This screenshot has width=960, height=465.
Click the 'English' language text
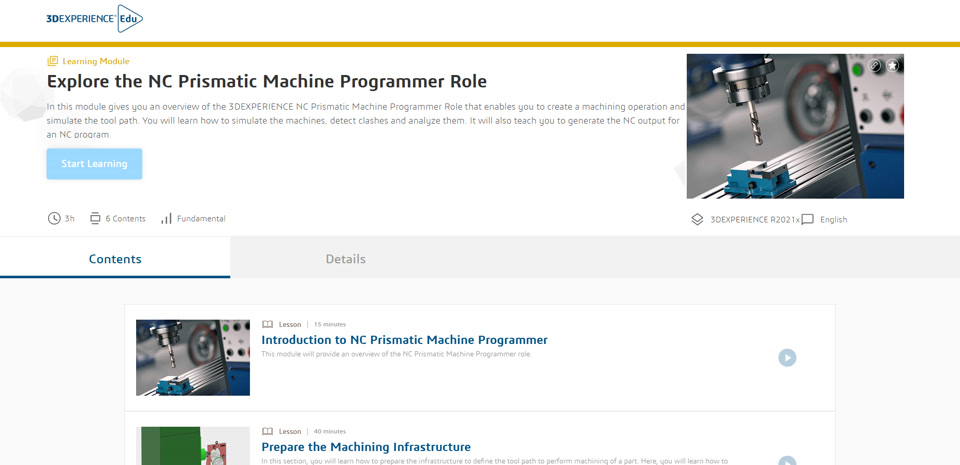point(833,220)
